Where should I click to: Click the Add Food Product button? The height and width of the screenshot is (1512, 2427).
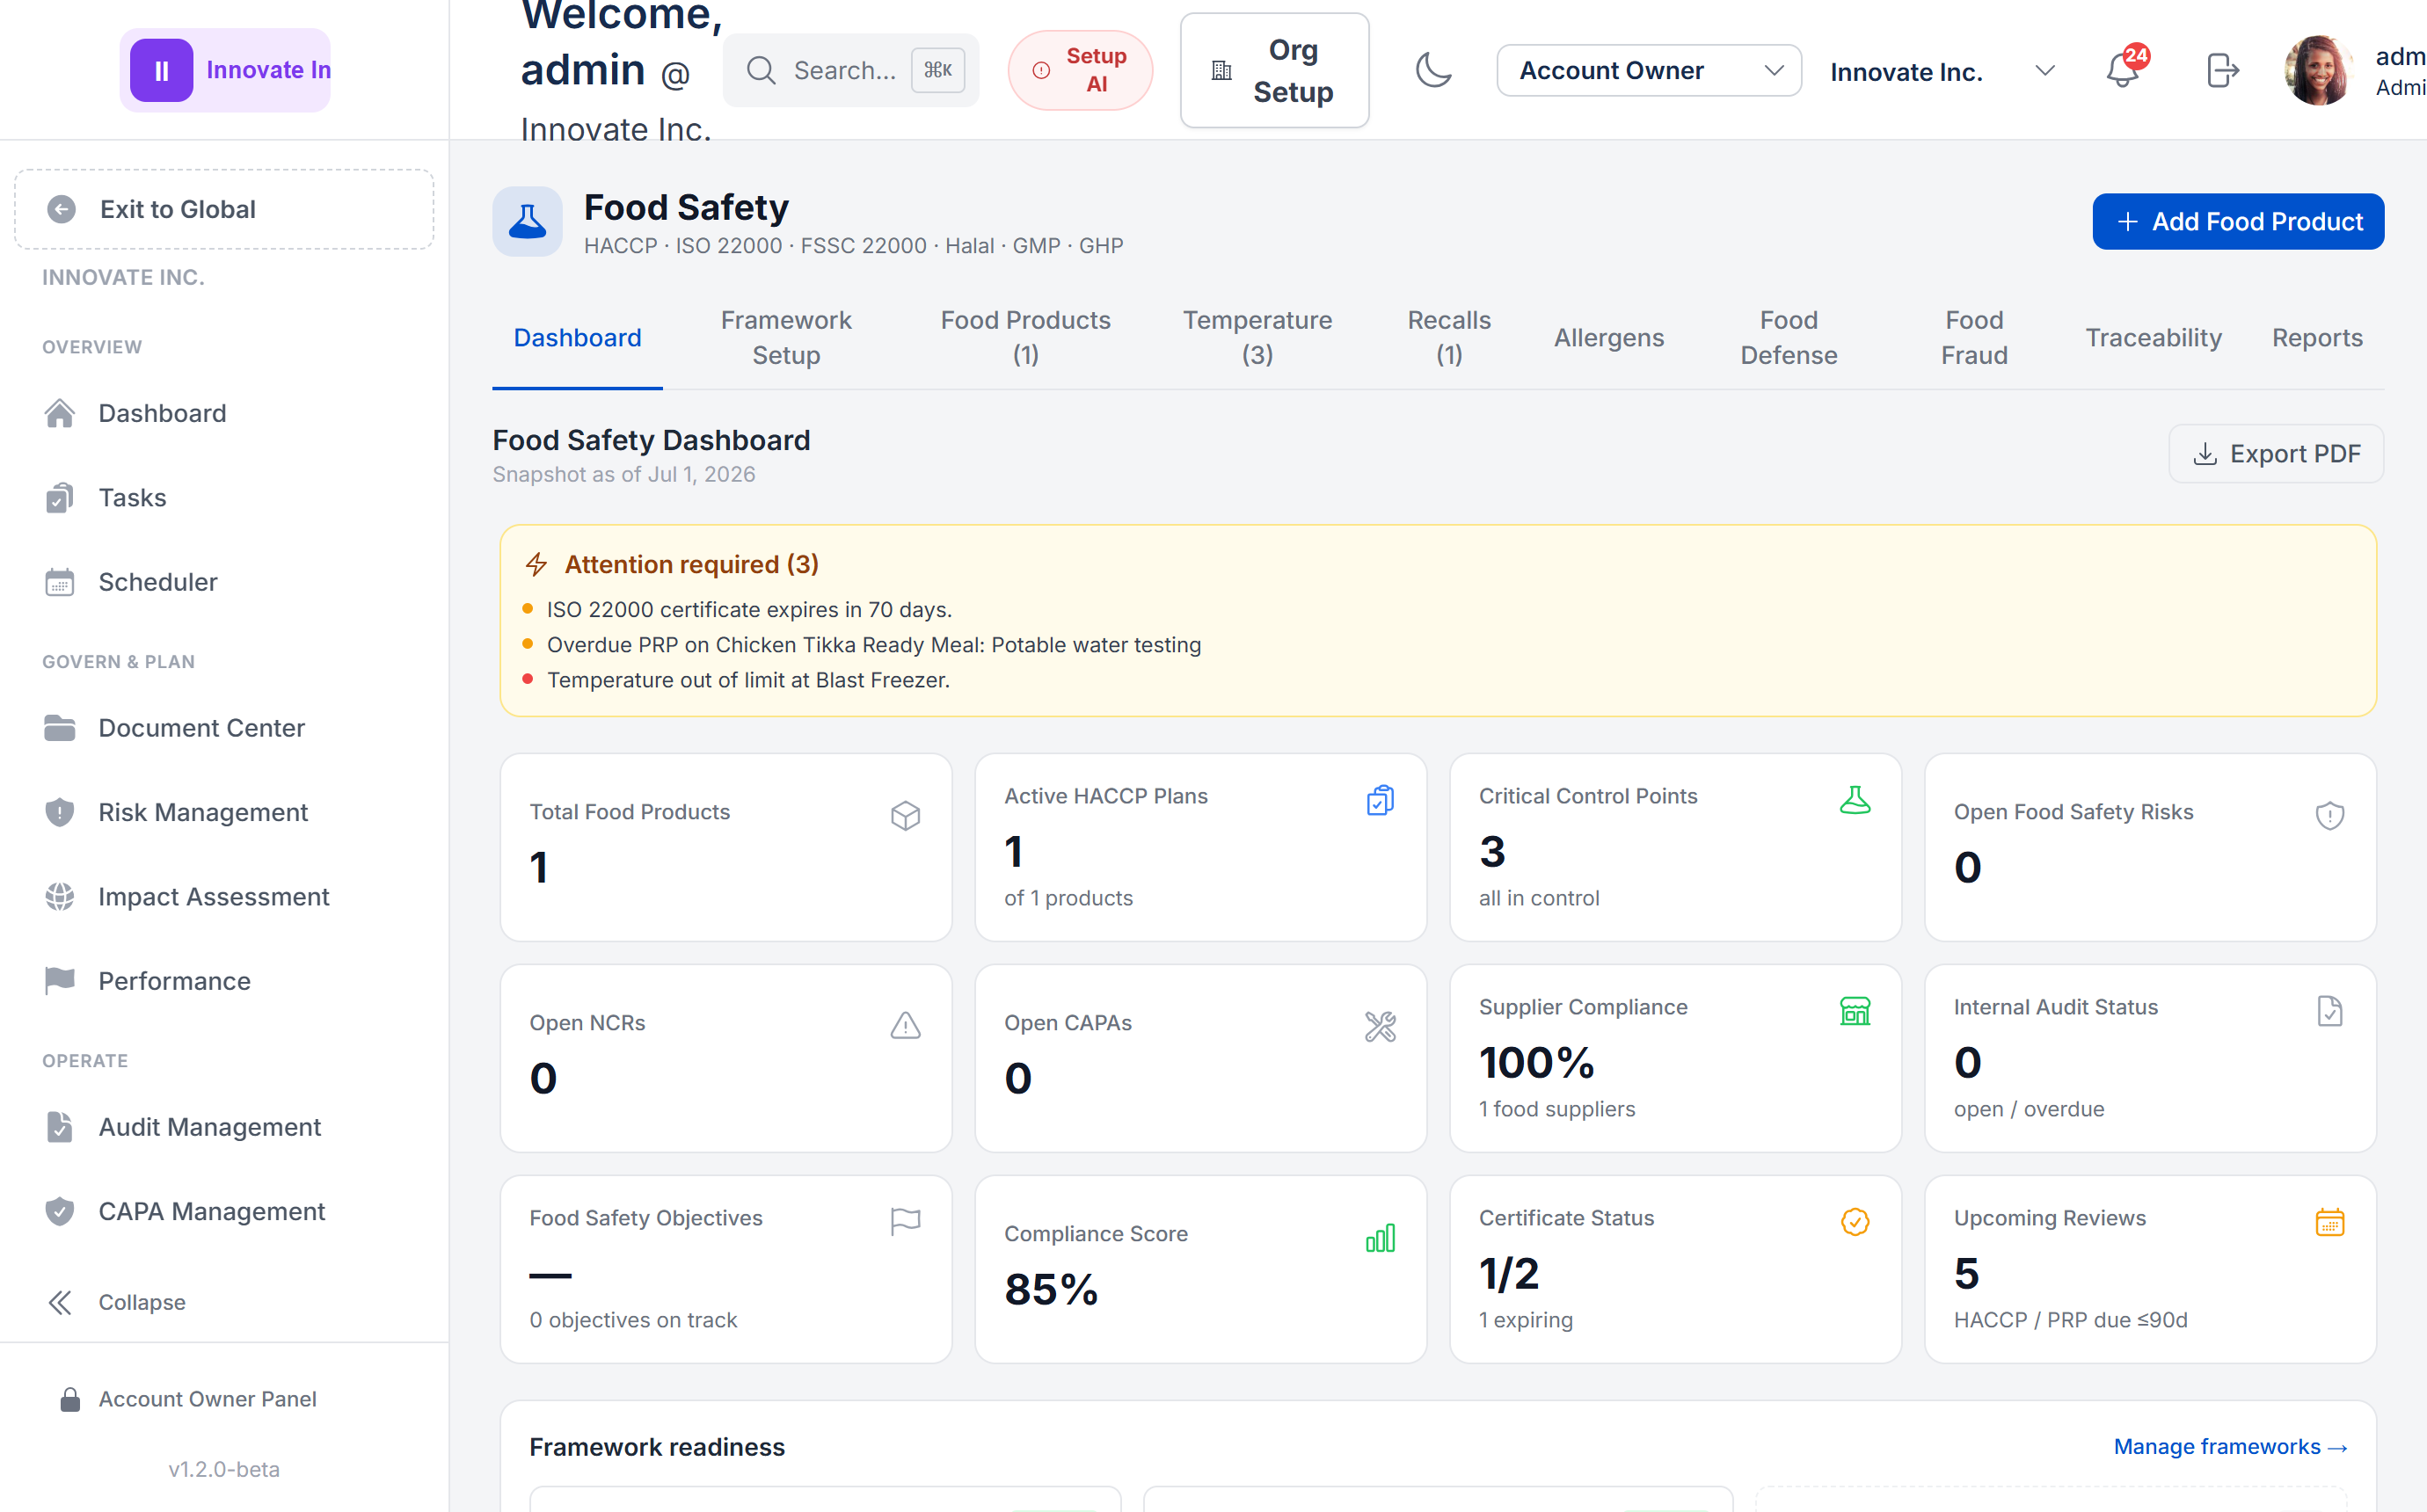2238,221
